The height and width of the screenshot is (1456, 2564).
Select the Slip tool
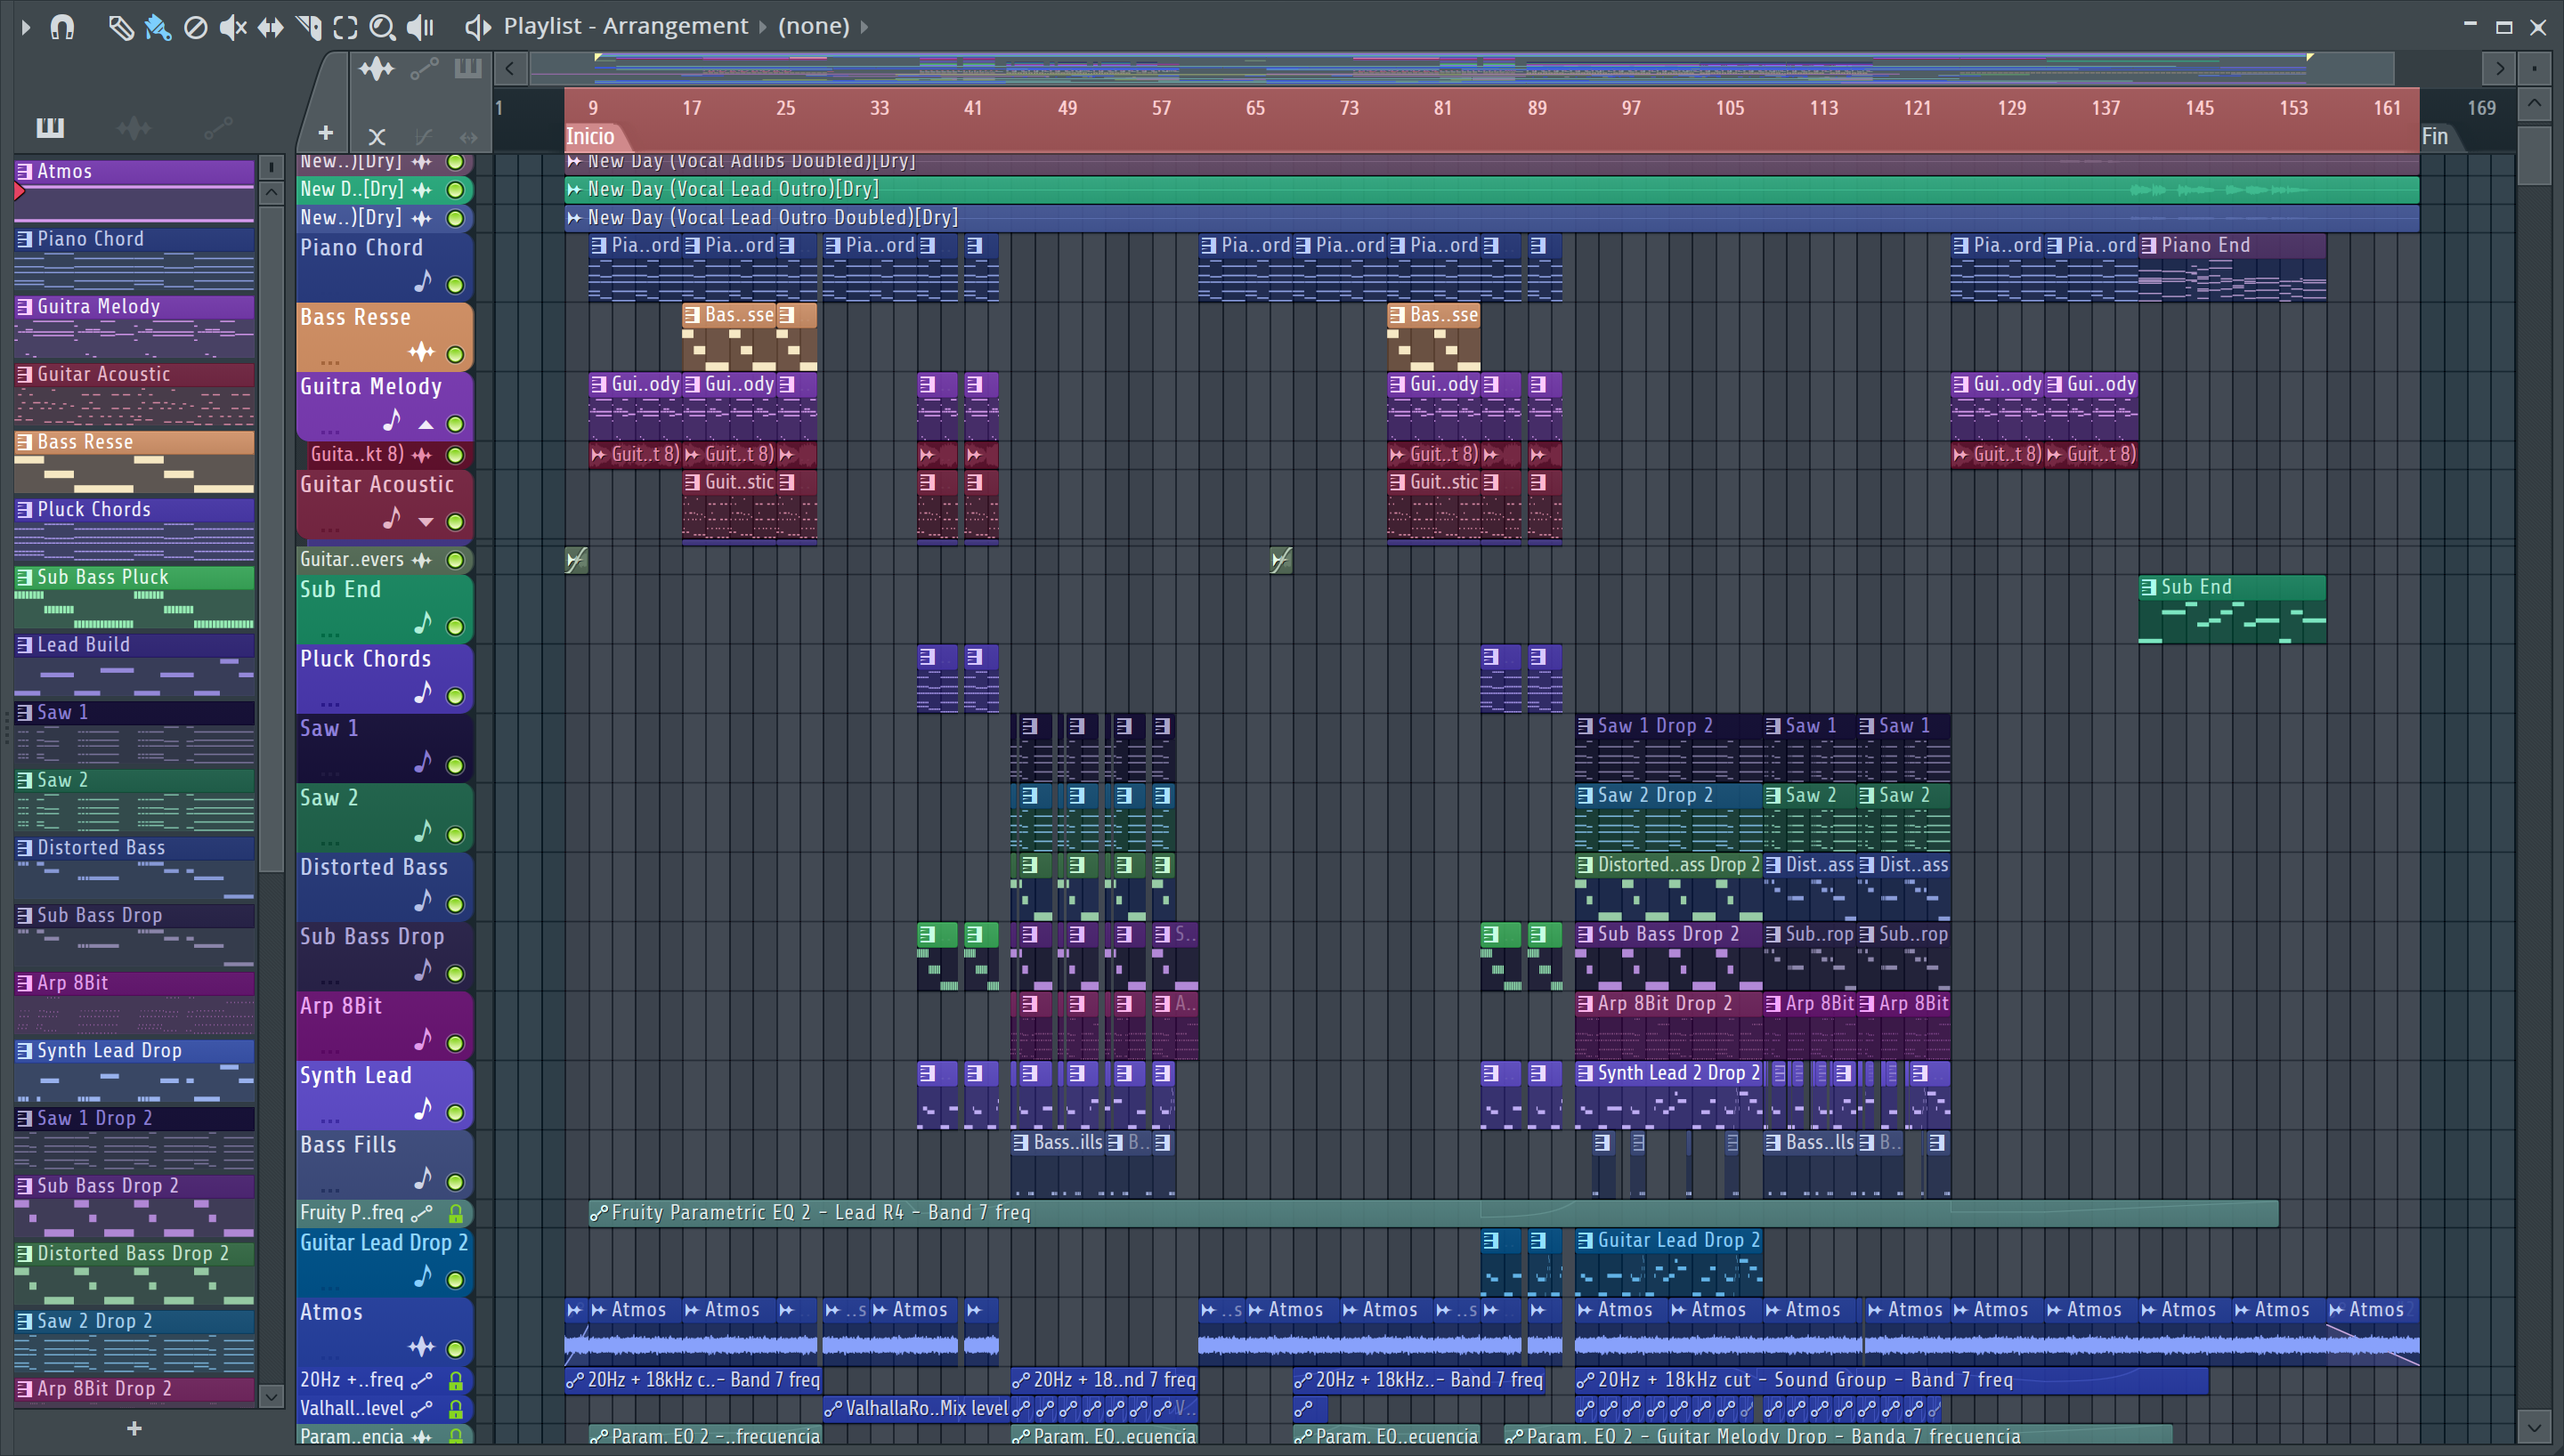point(270,27)
